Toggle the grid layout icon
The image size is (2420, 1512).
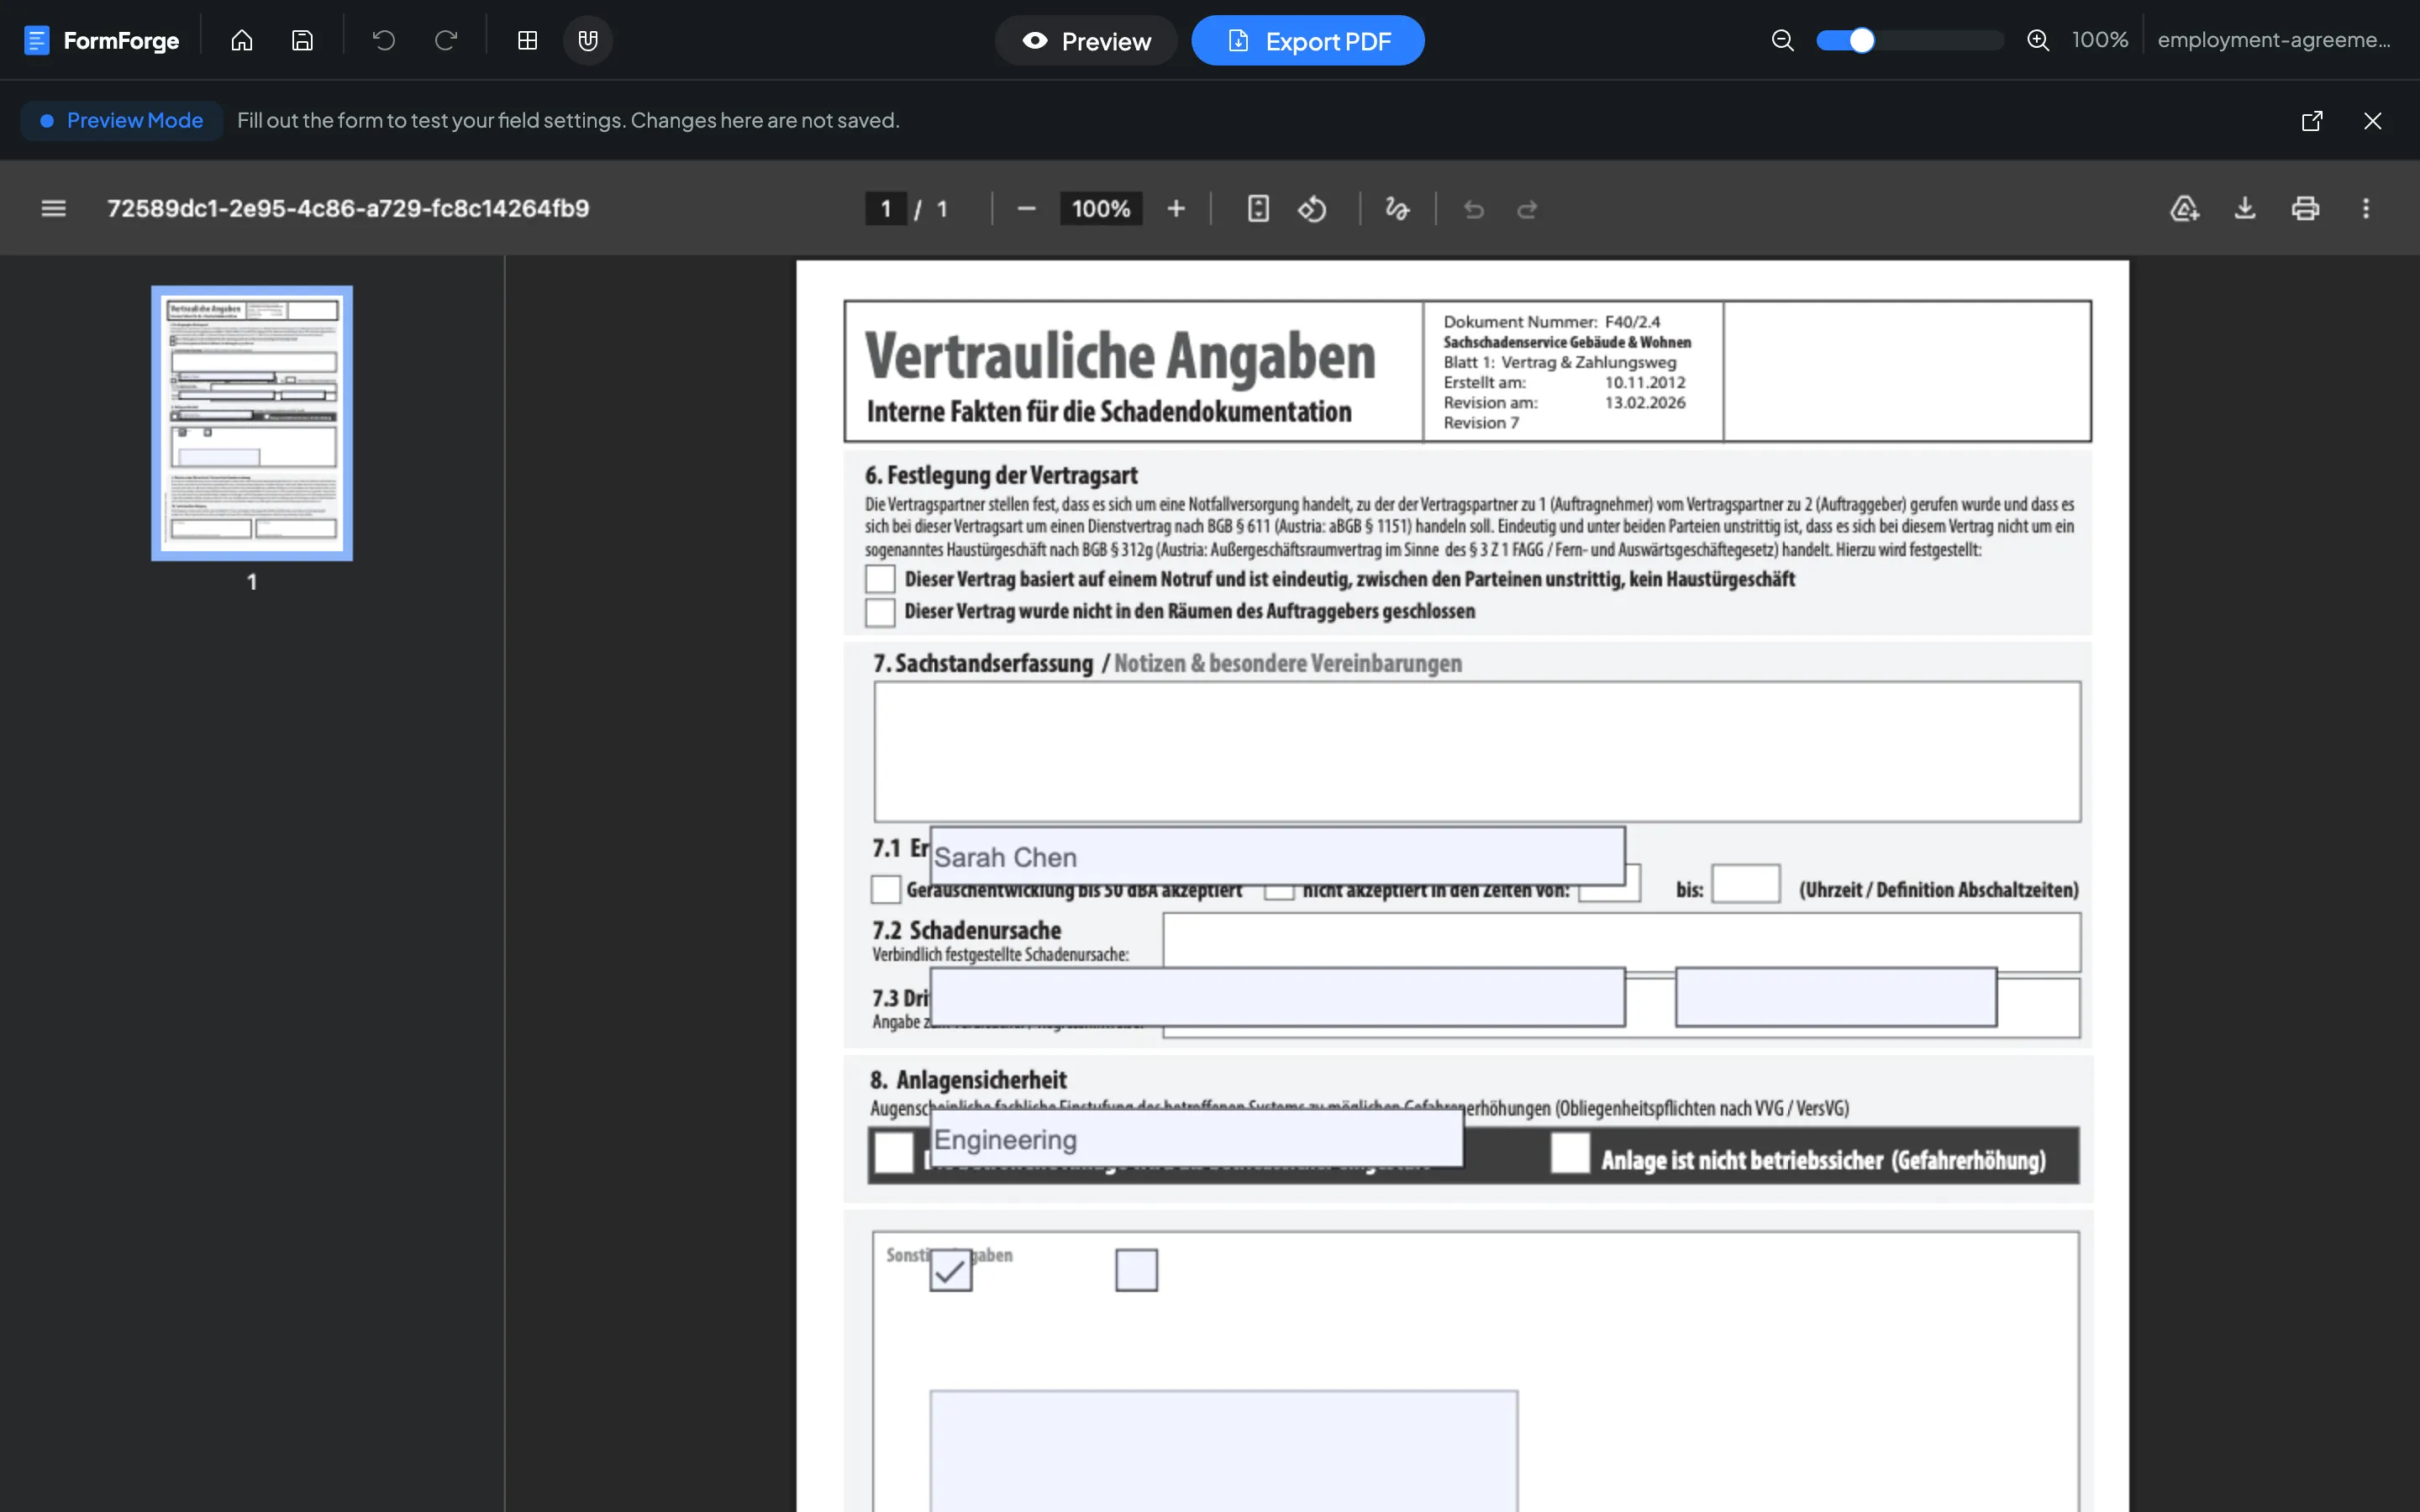pyautogui.click(x=528, y=40)
